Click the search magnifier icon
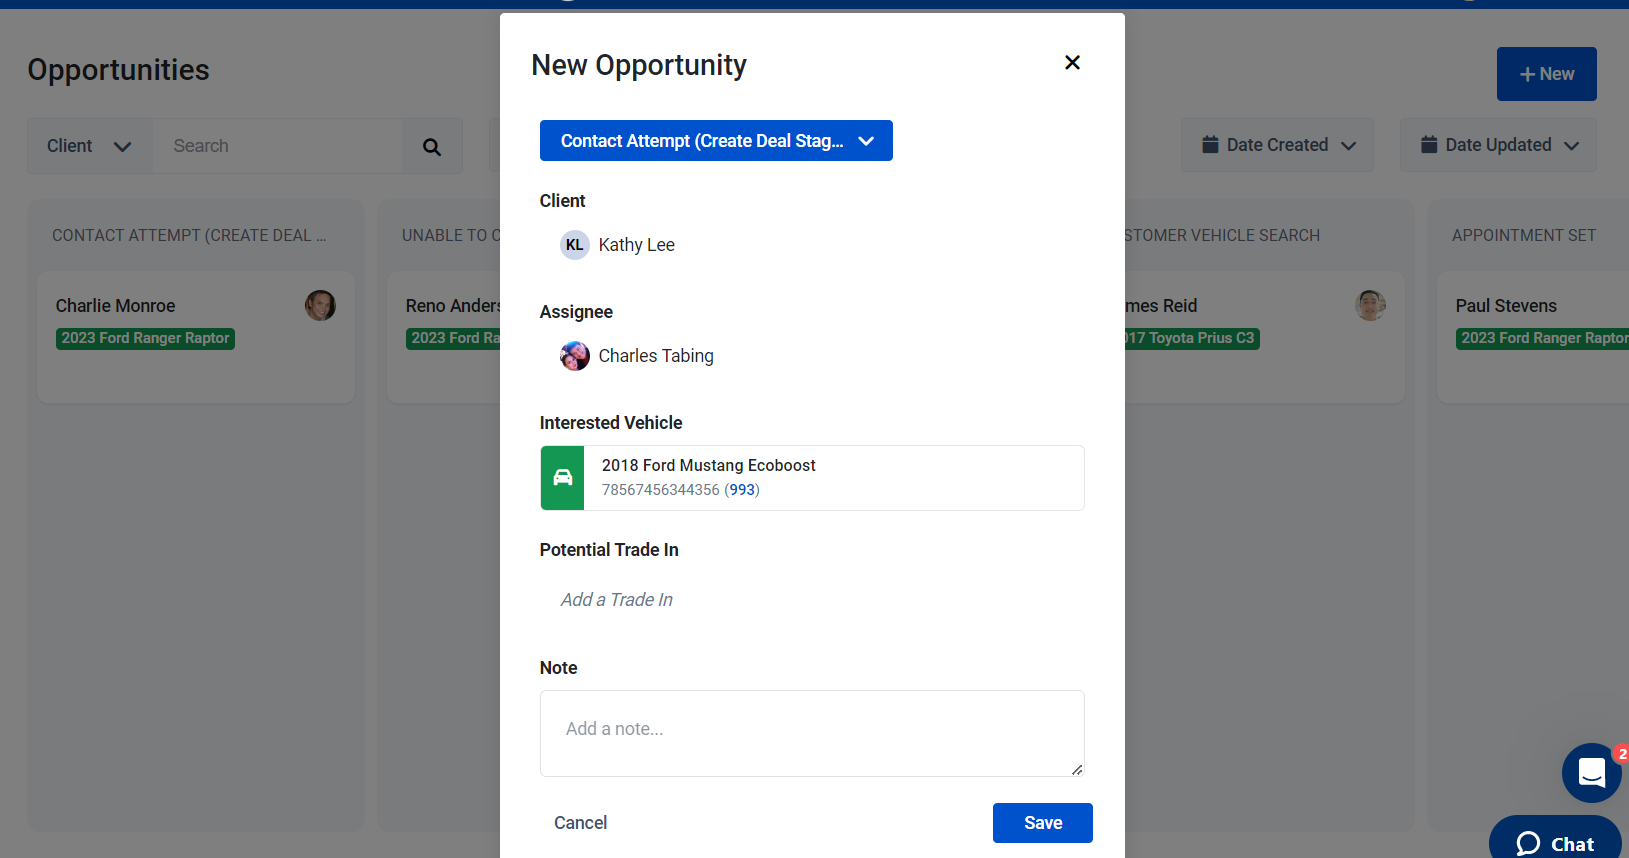Image resolution: width=1629 pixels, height=858 pixels. [x=432, y=147]
